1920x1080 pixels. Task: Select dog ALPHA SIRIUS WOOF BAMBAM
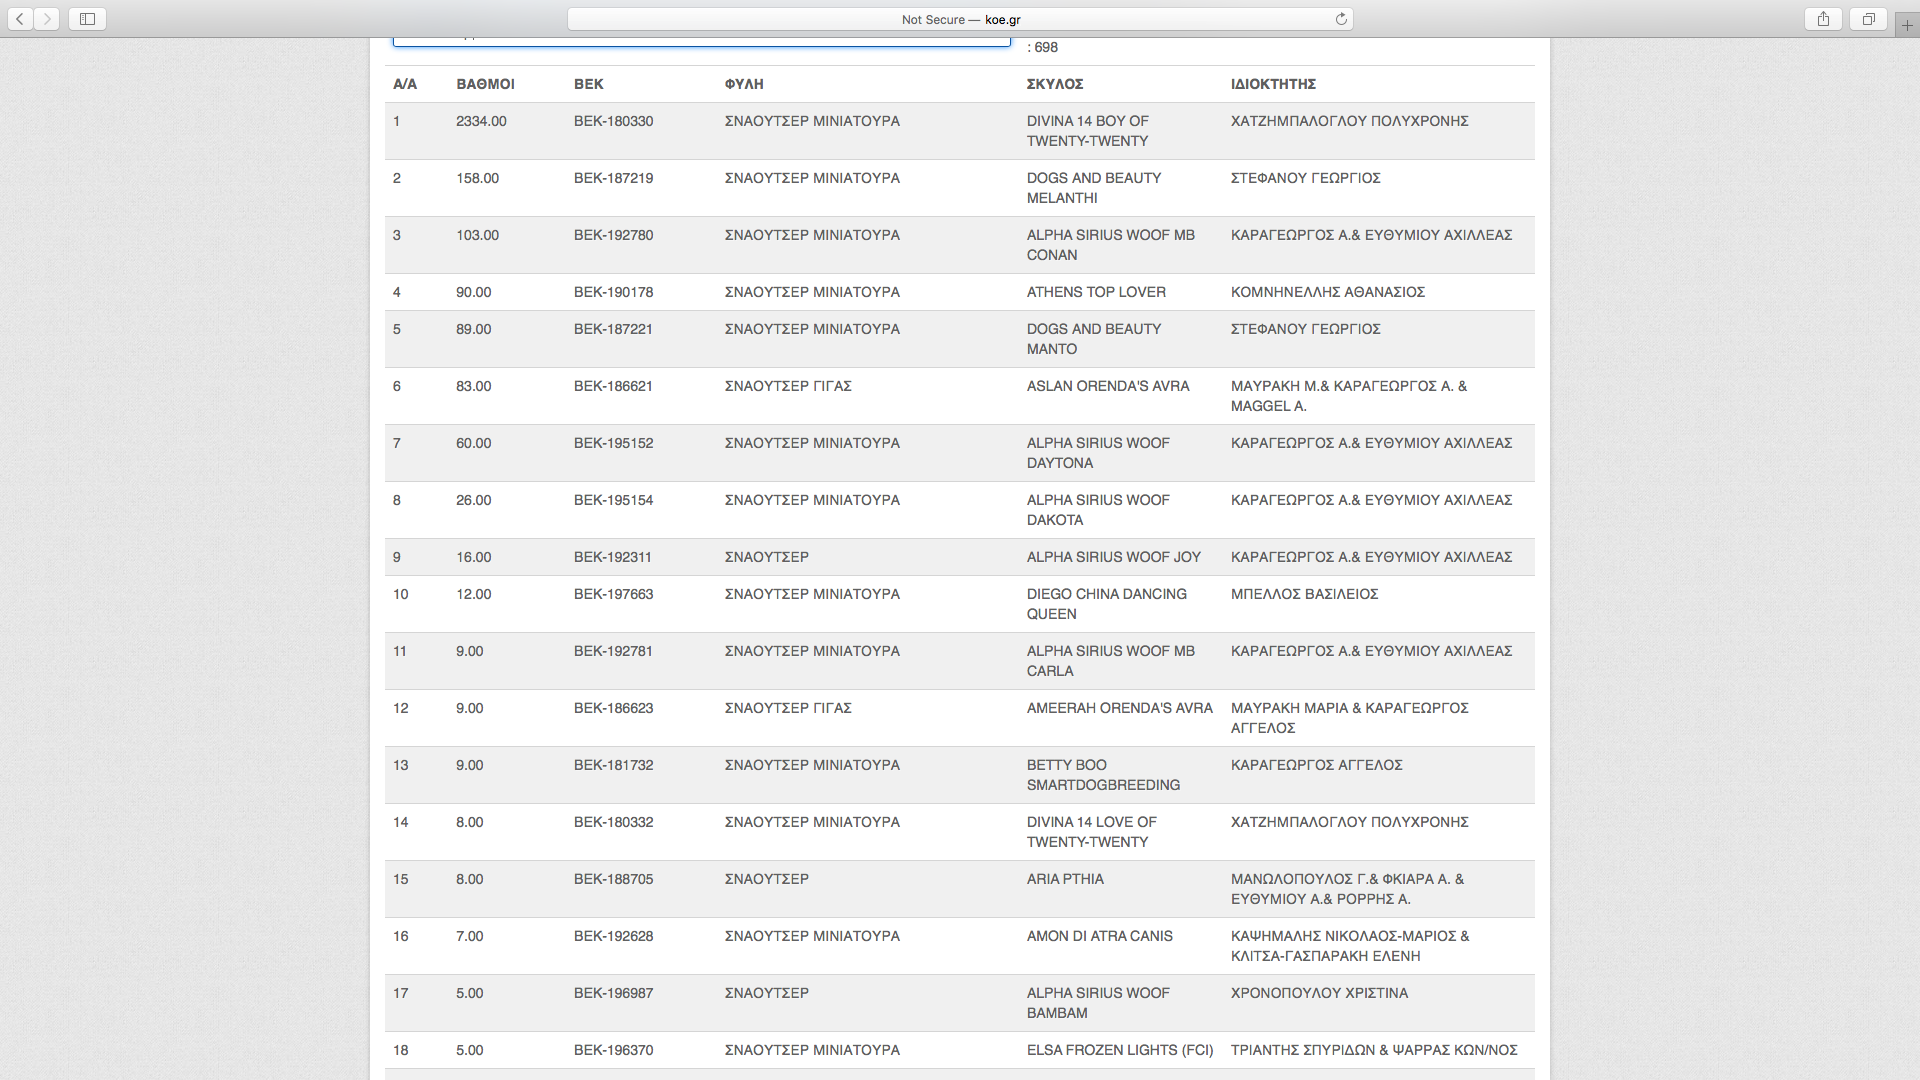(1098, 1003)
